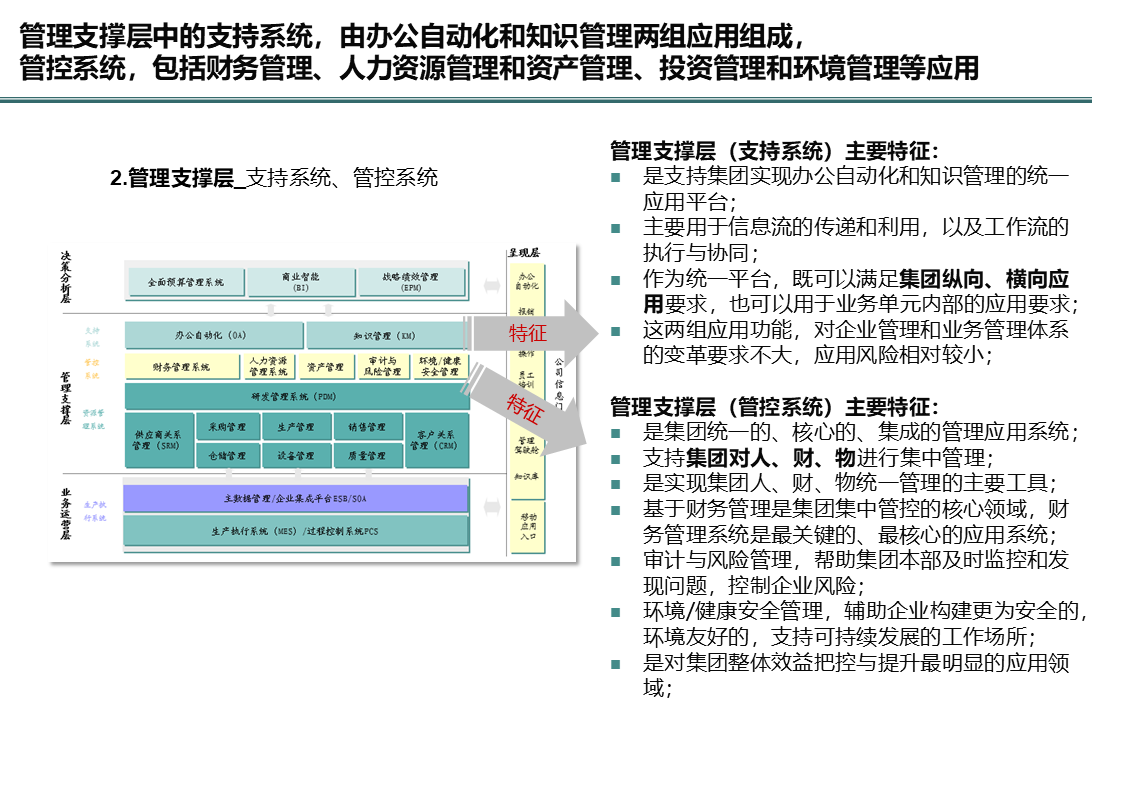
Task: Click bullet starting 基于财务管理是集团集中管控
Action: point(855,522)
